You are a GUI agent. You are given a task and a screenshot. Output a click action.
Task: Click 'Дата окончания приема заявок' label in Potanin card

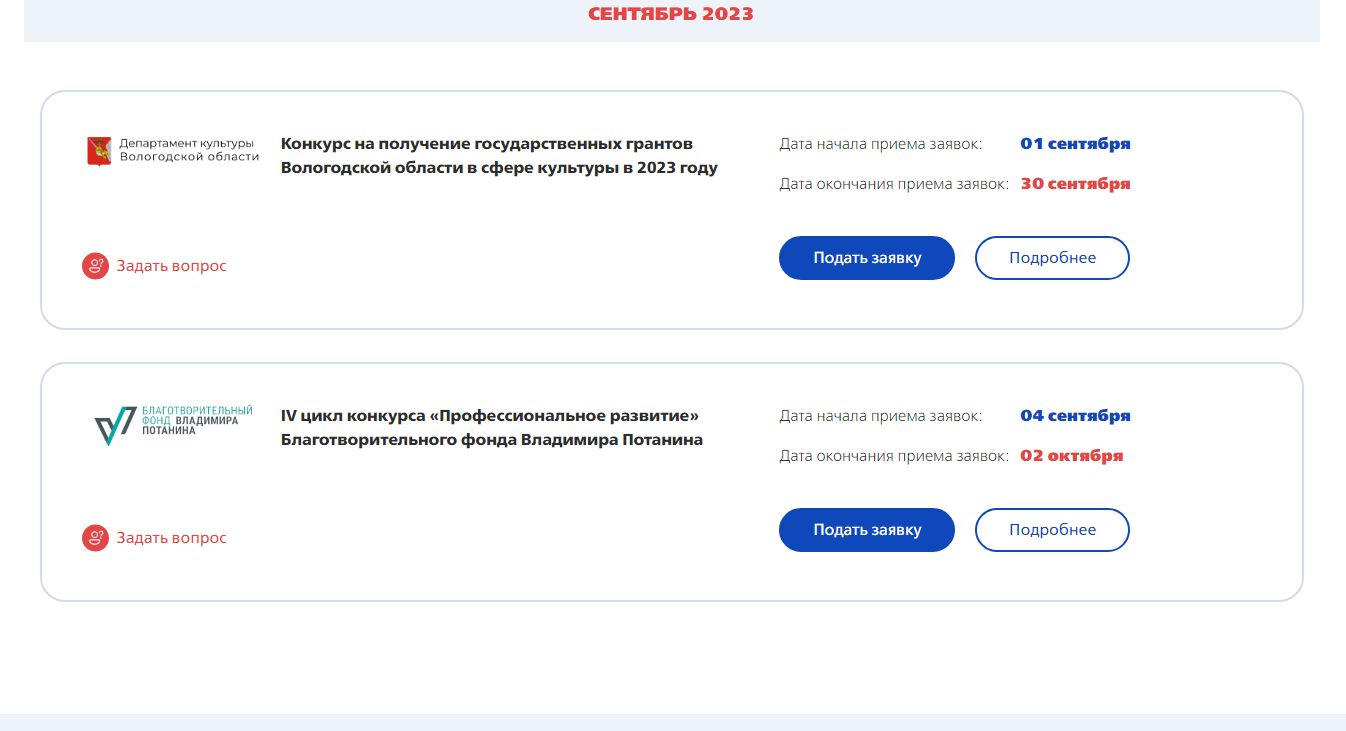894,456
